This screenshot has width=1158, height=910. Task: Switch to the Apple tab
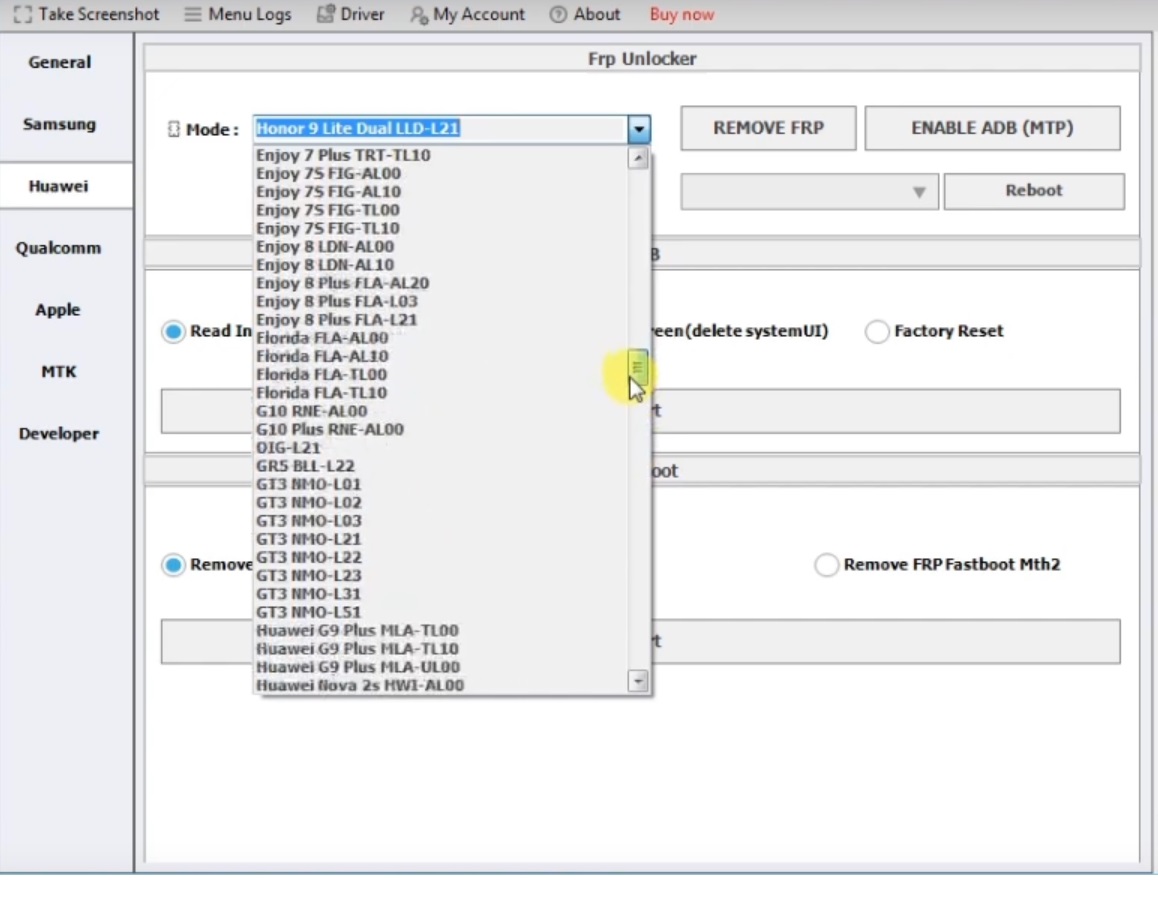tap(60, 309)
